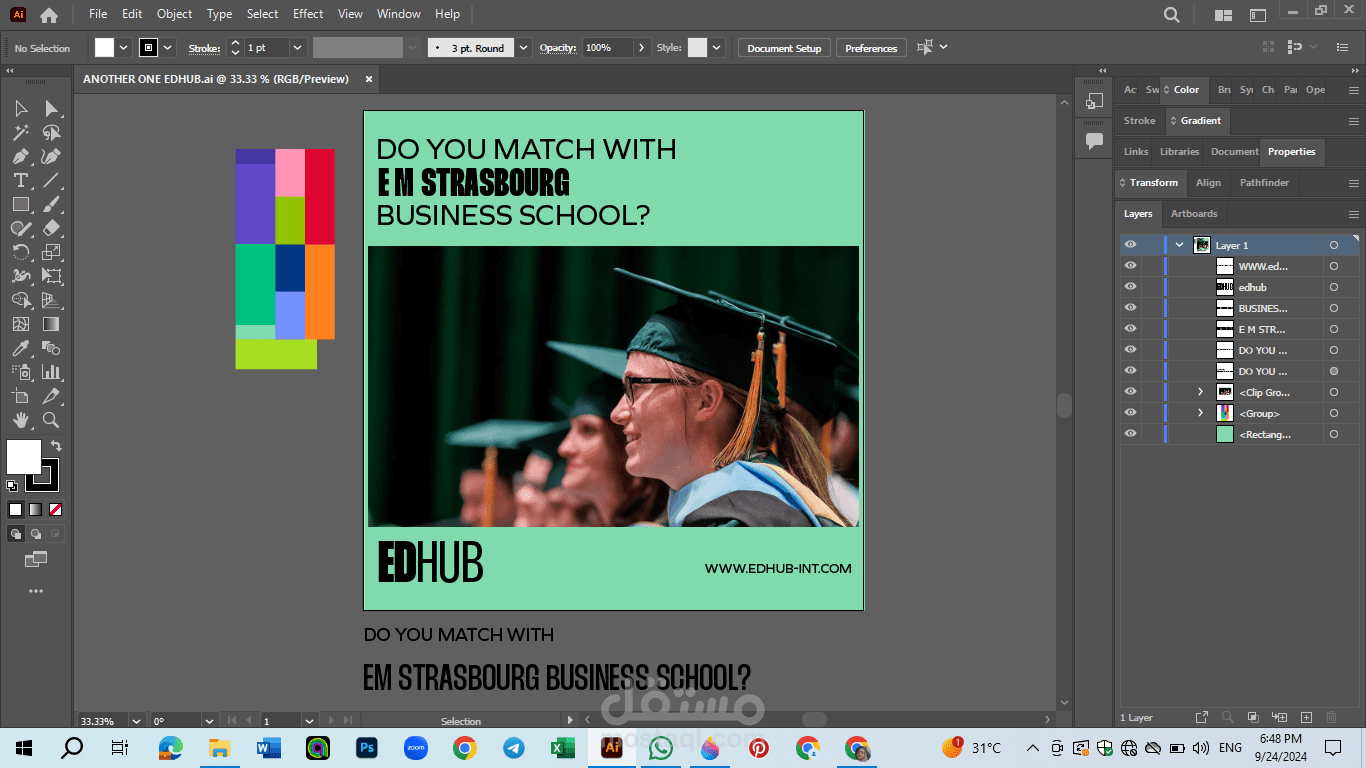Open the Style dropdown arrow
Viewport: 1366px width, 768px height.
[715, 48]
